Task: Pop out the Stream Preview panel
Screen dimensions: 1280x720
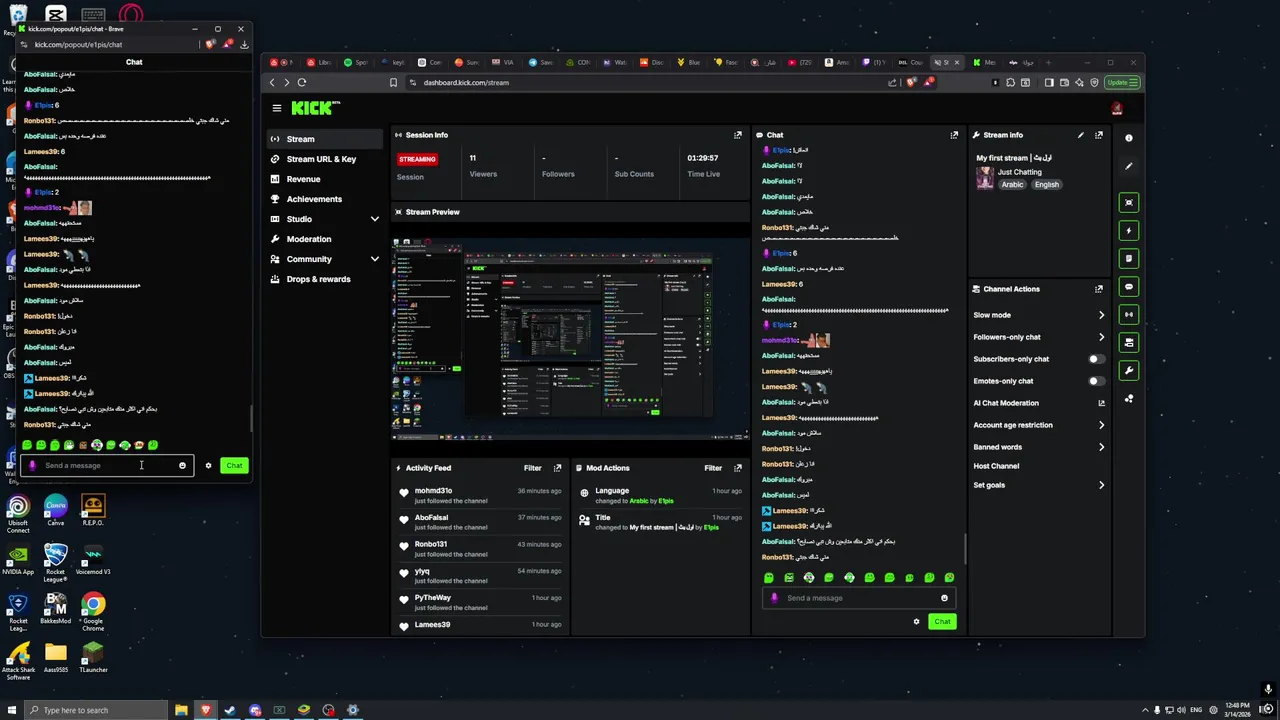Action: coord(738,212)
